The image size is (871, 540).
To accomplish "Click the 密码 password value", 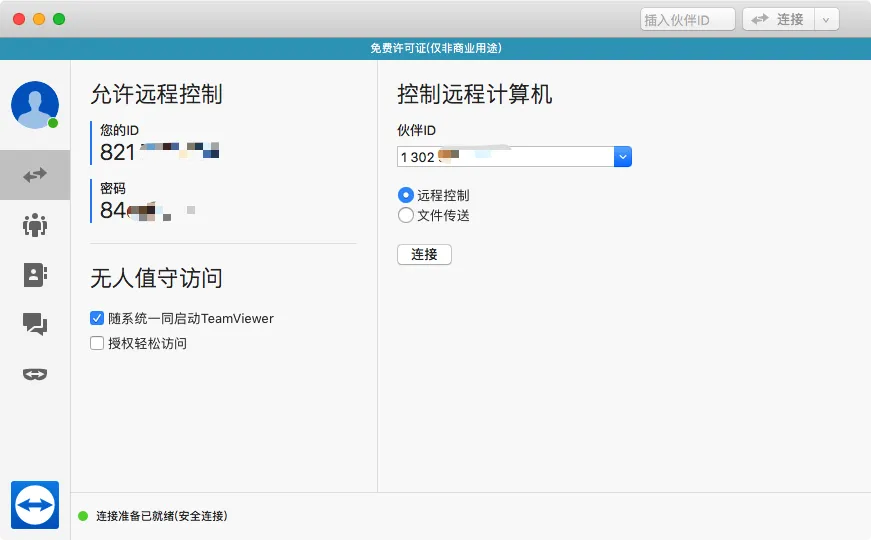I will (x=147, y=211).
